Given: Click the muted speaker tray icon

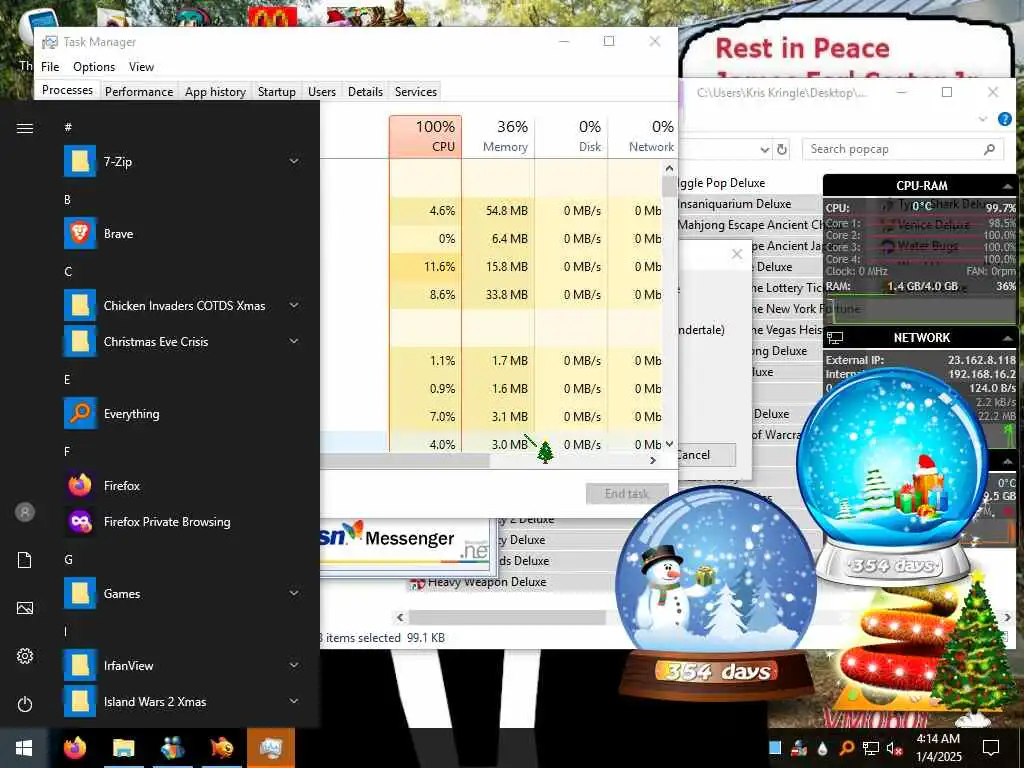Looking at the screenshot, I should [894, 749].
